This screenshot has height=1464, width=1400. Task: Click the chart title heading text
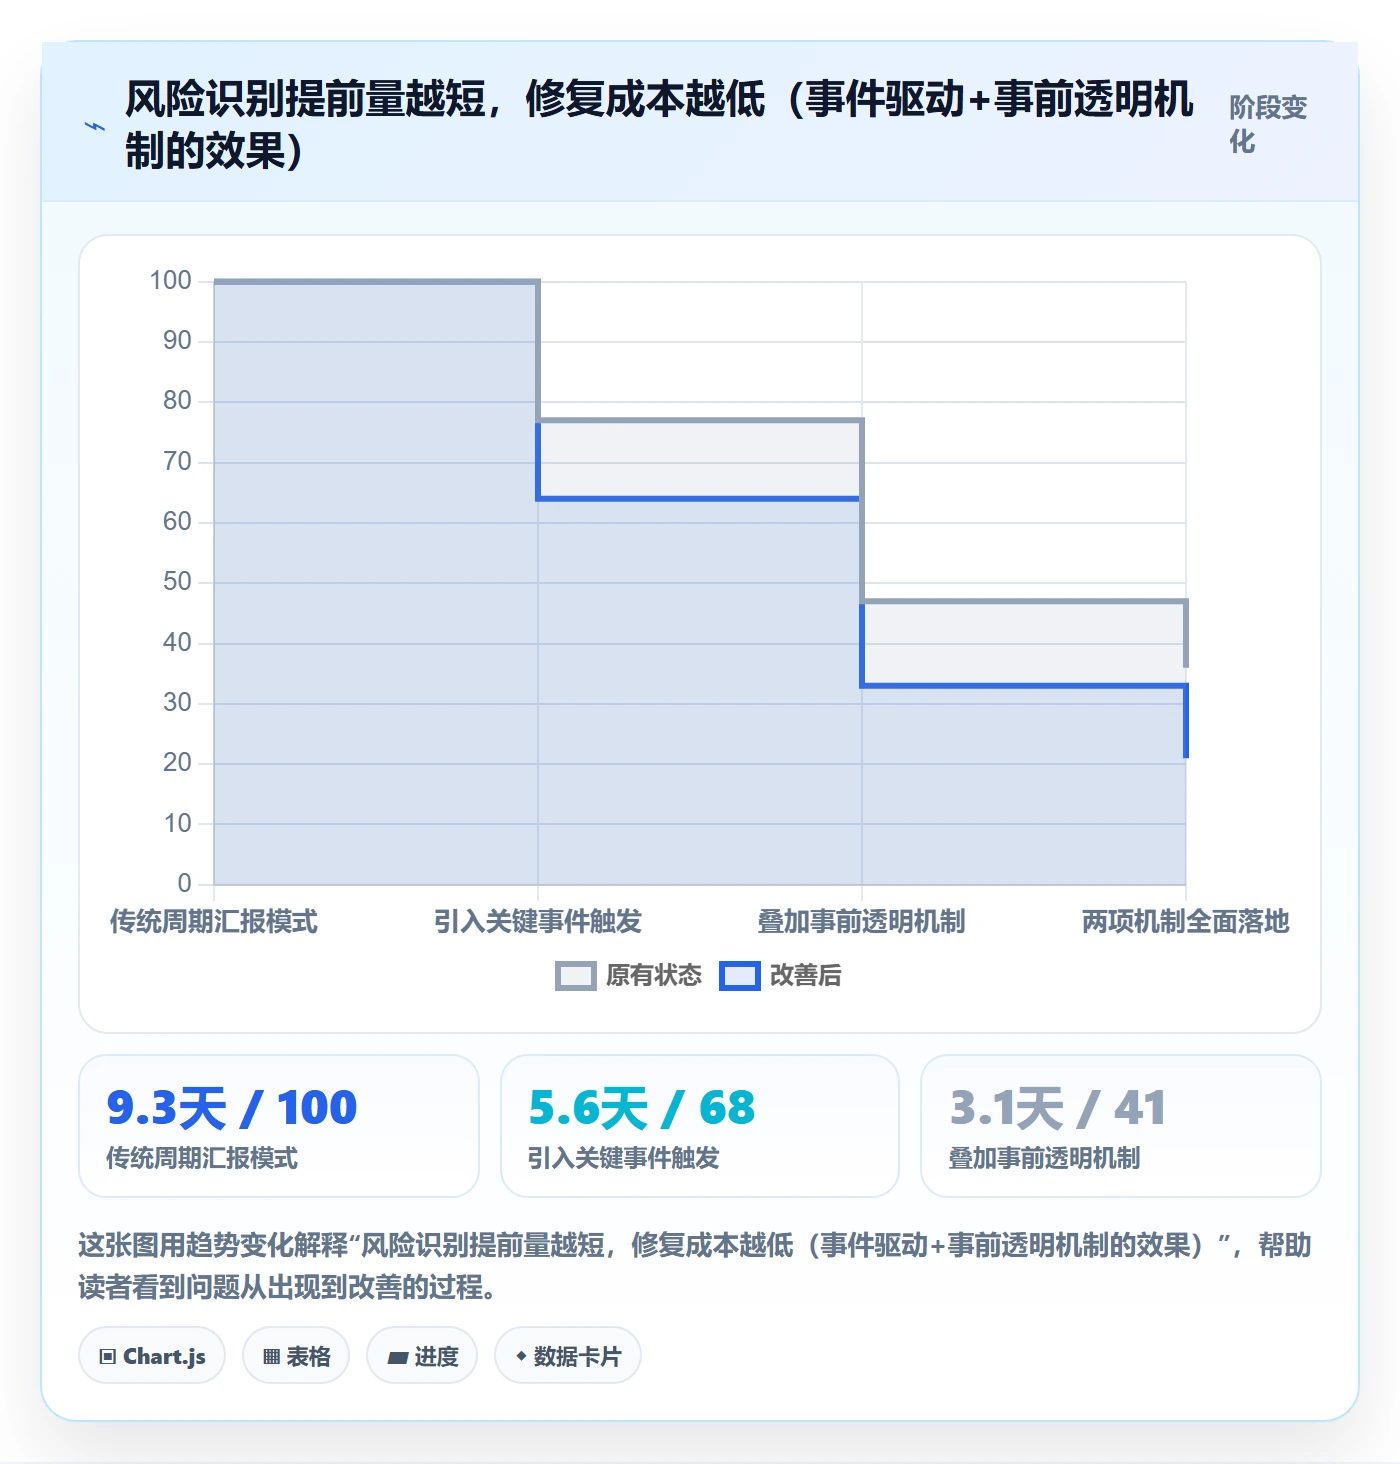click(659, 125)
